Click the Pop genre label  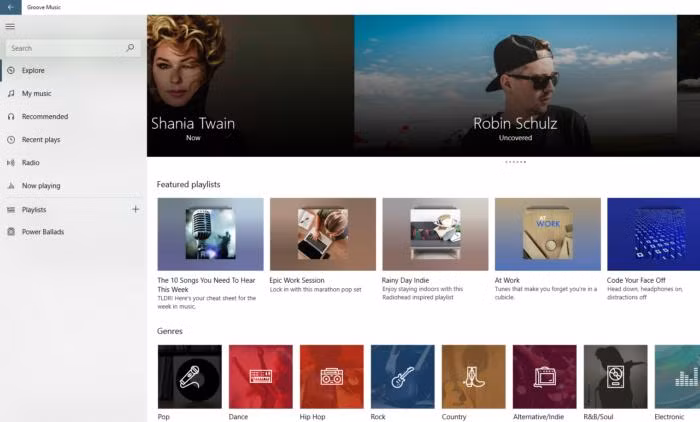pyautogui.click(x=164, y=417)
